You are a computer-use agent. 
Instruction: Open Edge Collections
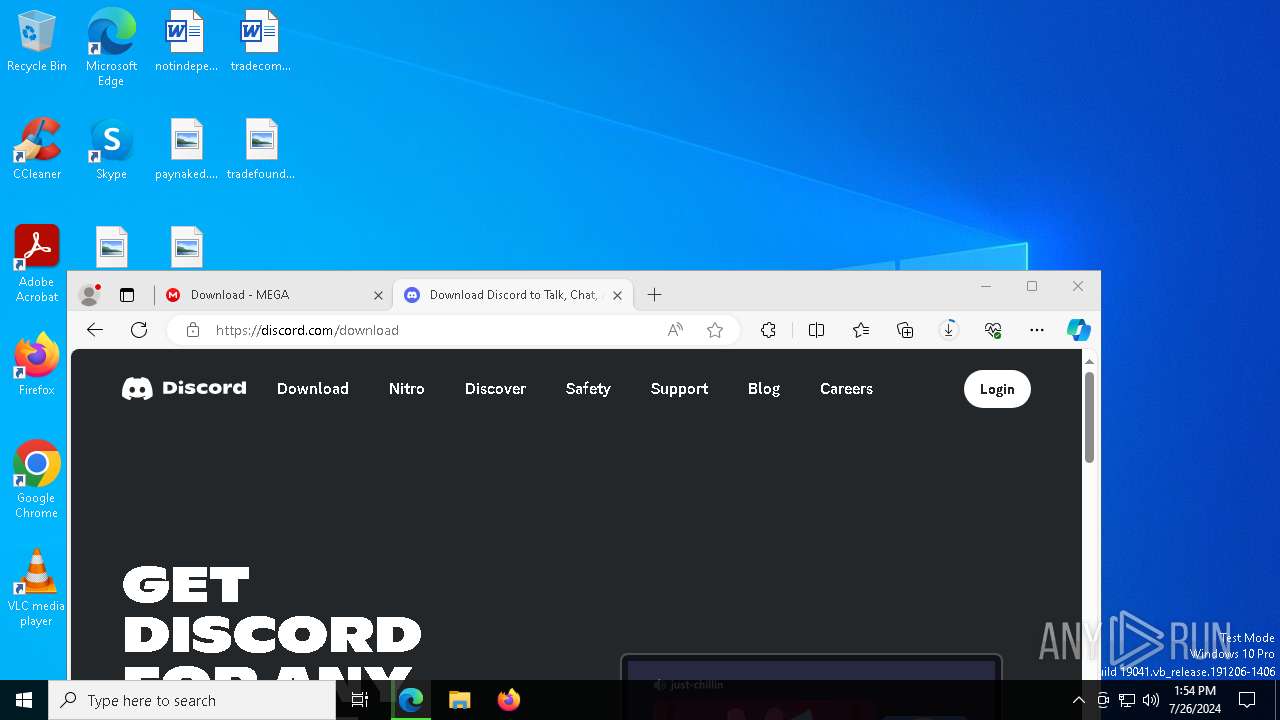[x=905, y=330]
